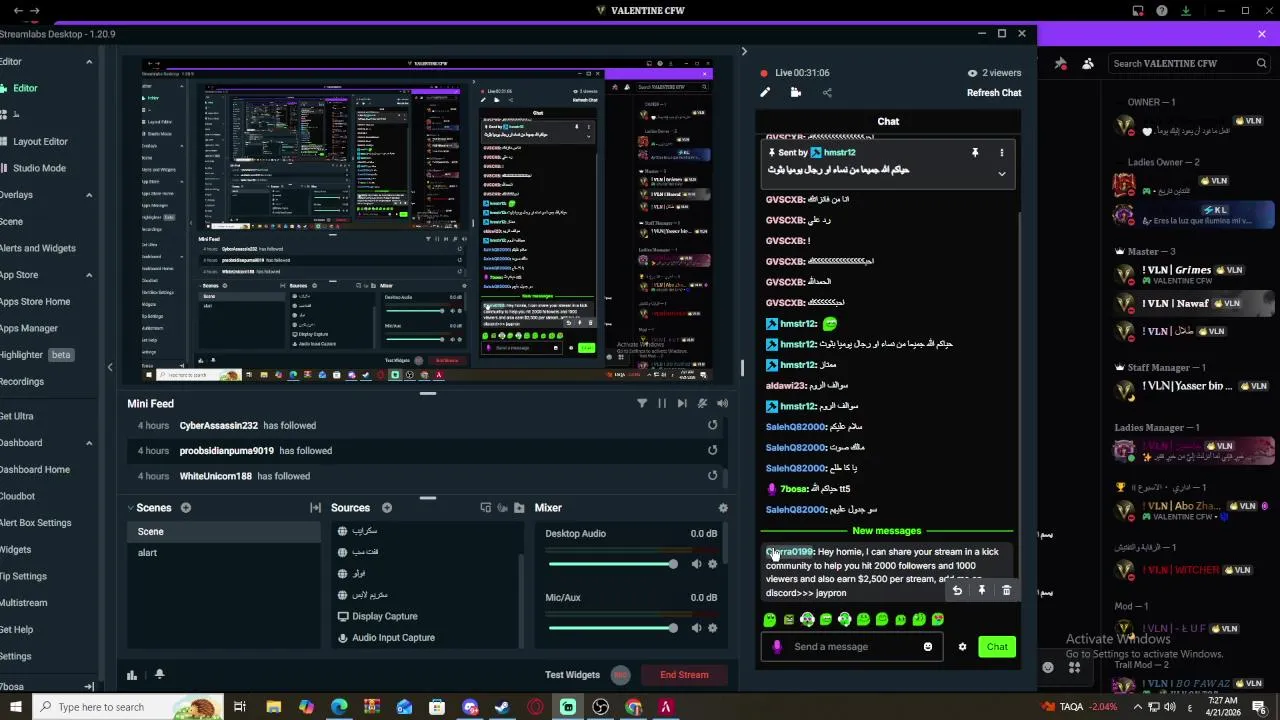Collapse the chat panel arrow

pos(743,52)
